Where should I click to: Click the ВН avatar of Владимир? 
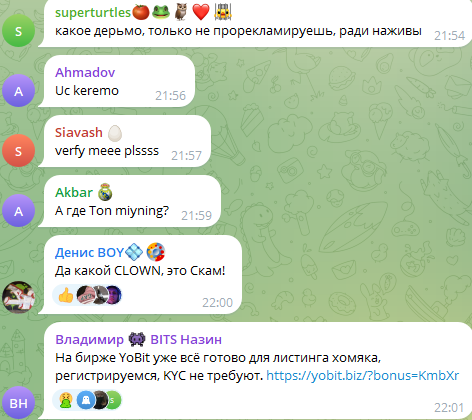(18, 403)
